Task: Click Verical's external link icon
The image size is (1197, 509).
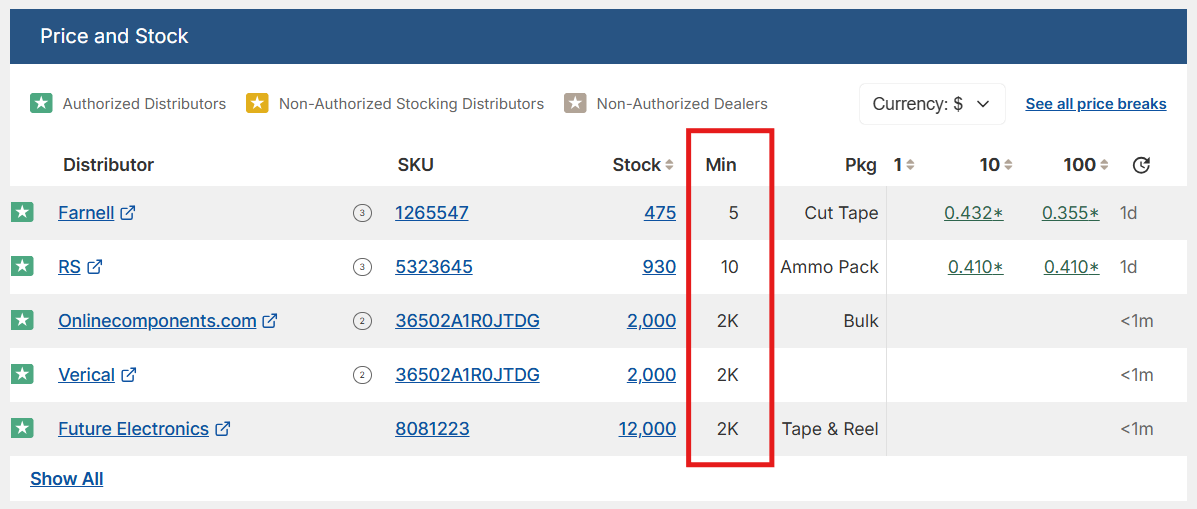Action: point(129,375)
